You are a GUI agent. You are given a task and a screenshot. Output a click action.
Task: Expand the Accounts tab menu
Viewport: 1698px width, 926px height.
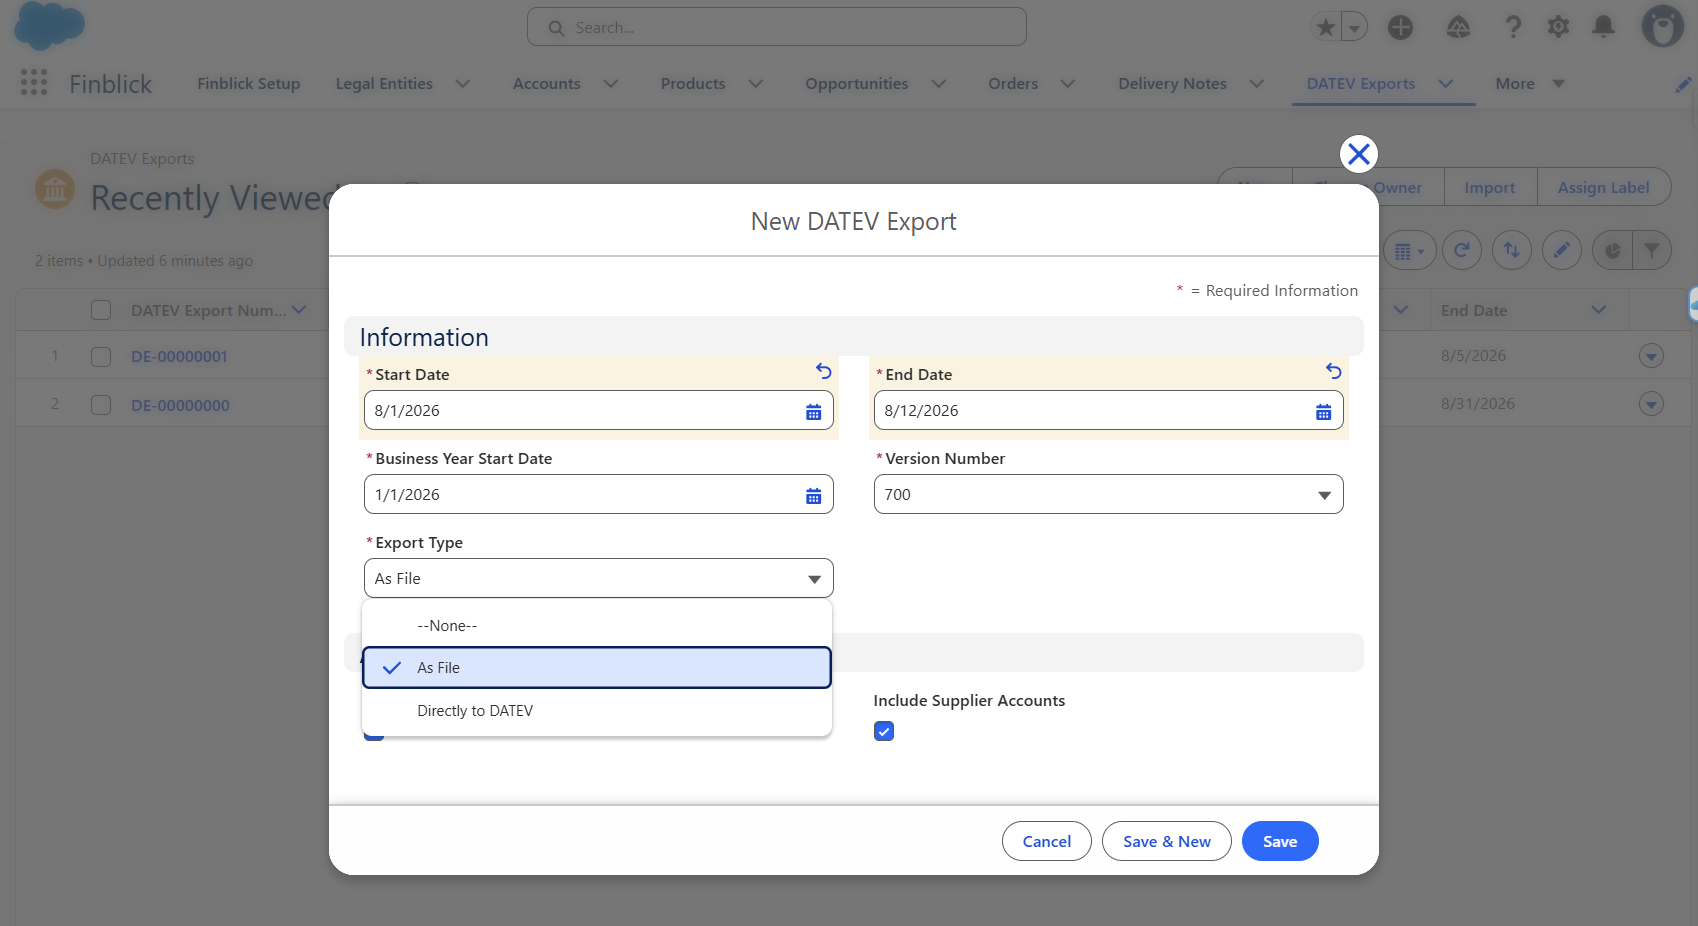611,84
